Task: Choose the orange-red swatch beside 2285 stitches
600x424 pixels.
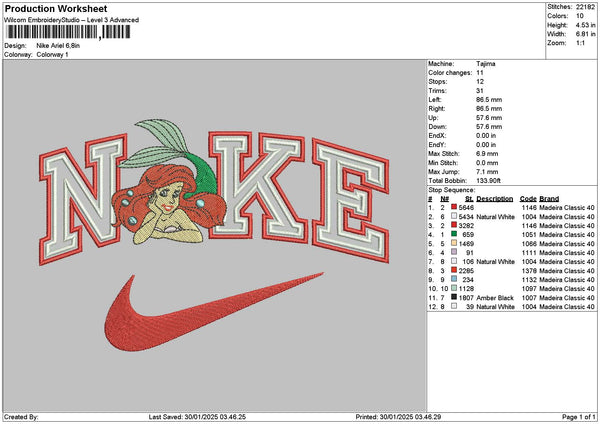Action: pos(454,270)
